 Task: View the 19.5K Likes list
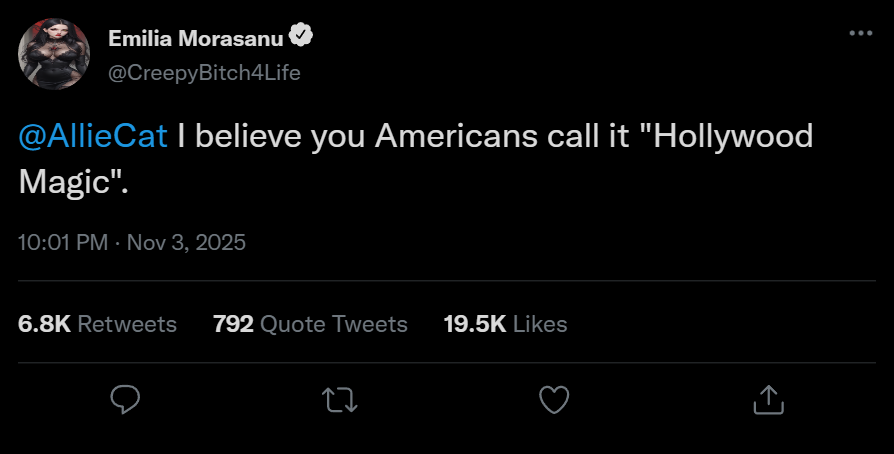[505, 324]
